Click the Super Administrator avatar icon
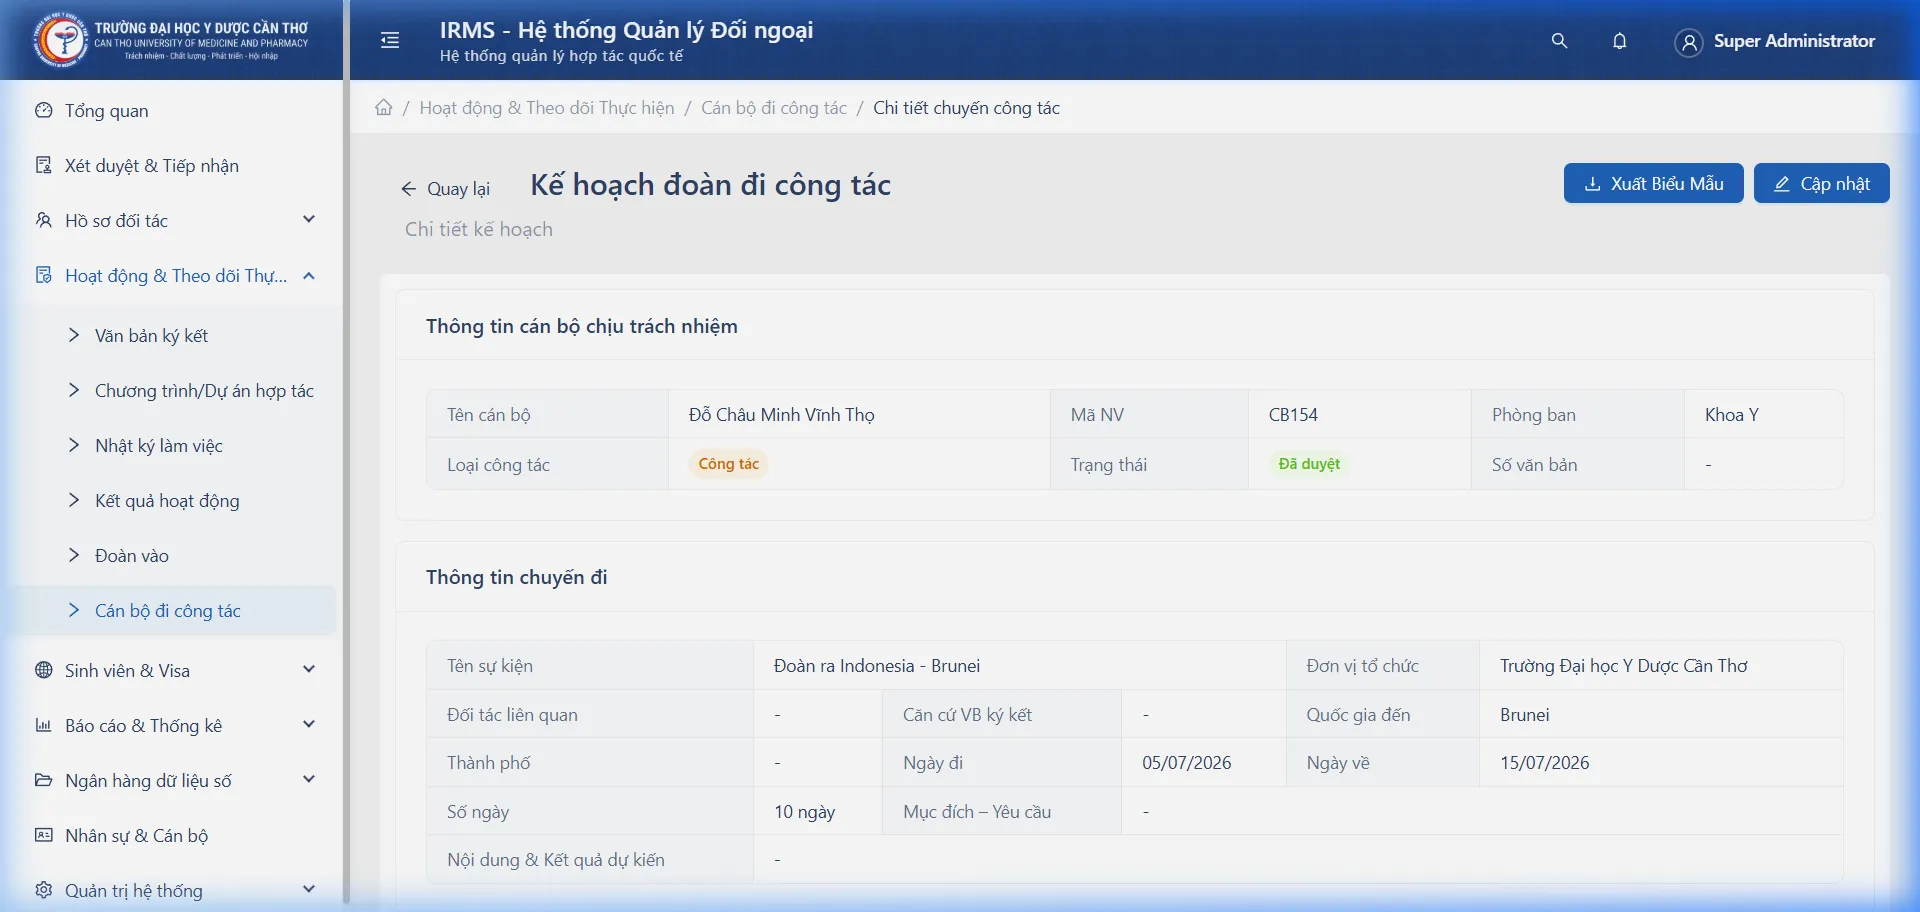The width and height of the screenshot is (1920, 912). 1688,41
